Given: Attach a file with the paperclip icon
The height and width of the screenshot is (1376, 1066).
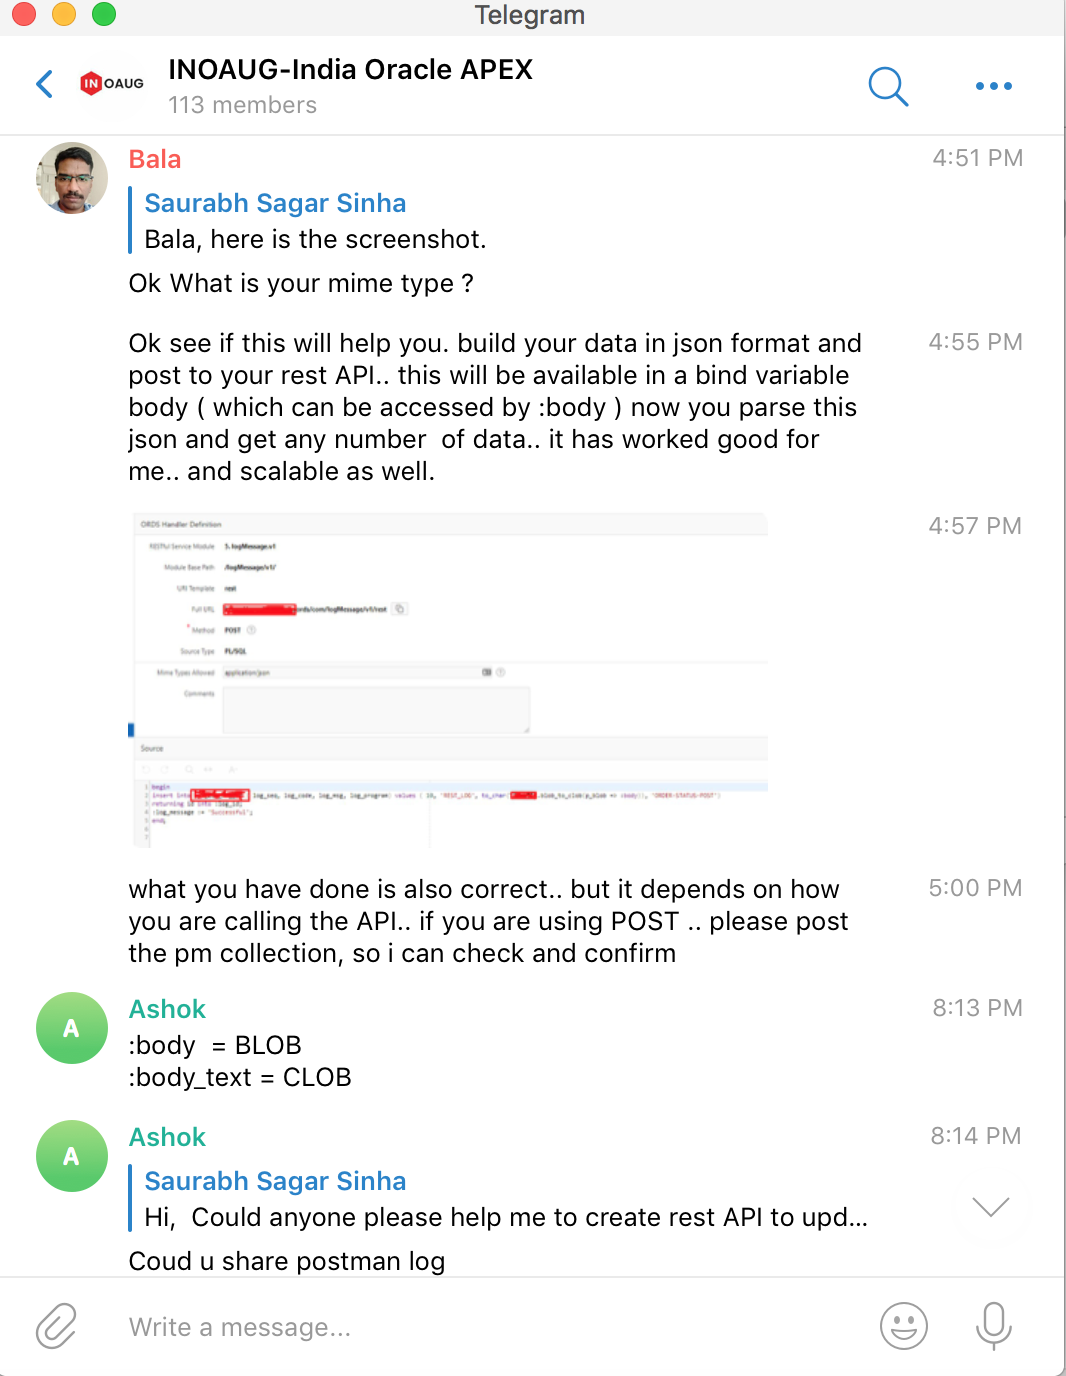Looking at the screenshot, I should pyautogui.click(x=56, y=1326).
